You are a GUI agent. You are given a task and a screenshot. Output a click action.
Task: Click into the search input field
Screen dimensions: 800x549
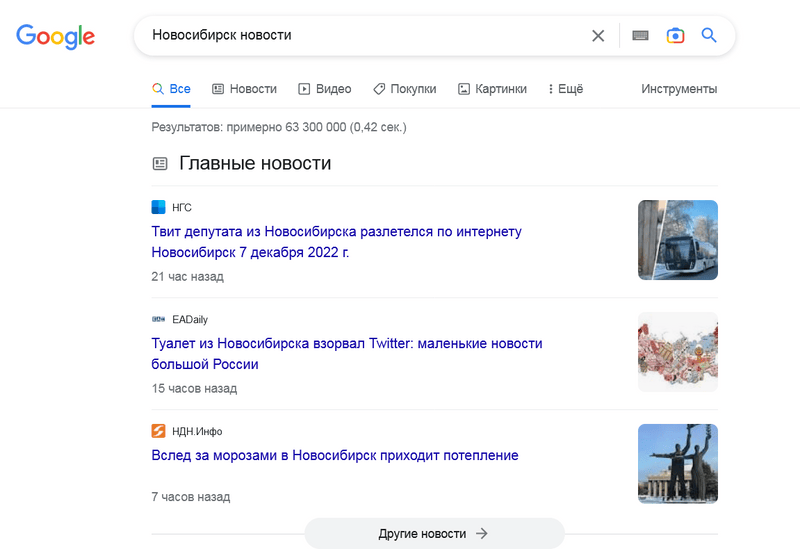coord(360,36)
